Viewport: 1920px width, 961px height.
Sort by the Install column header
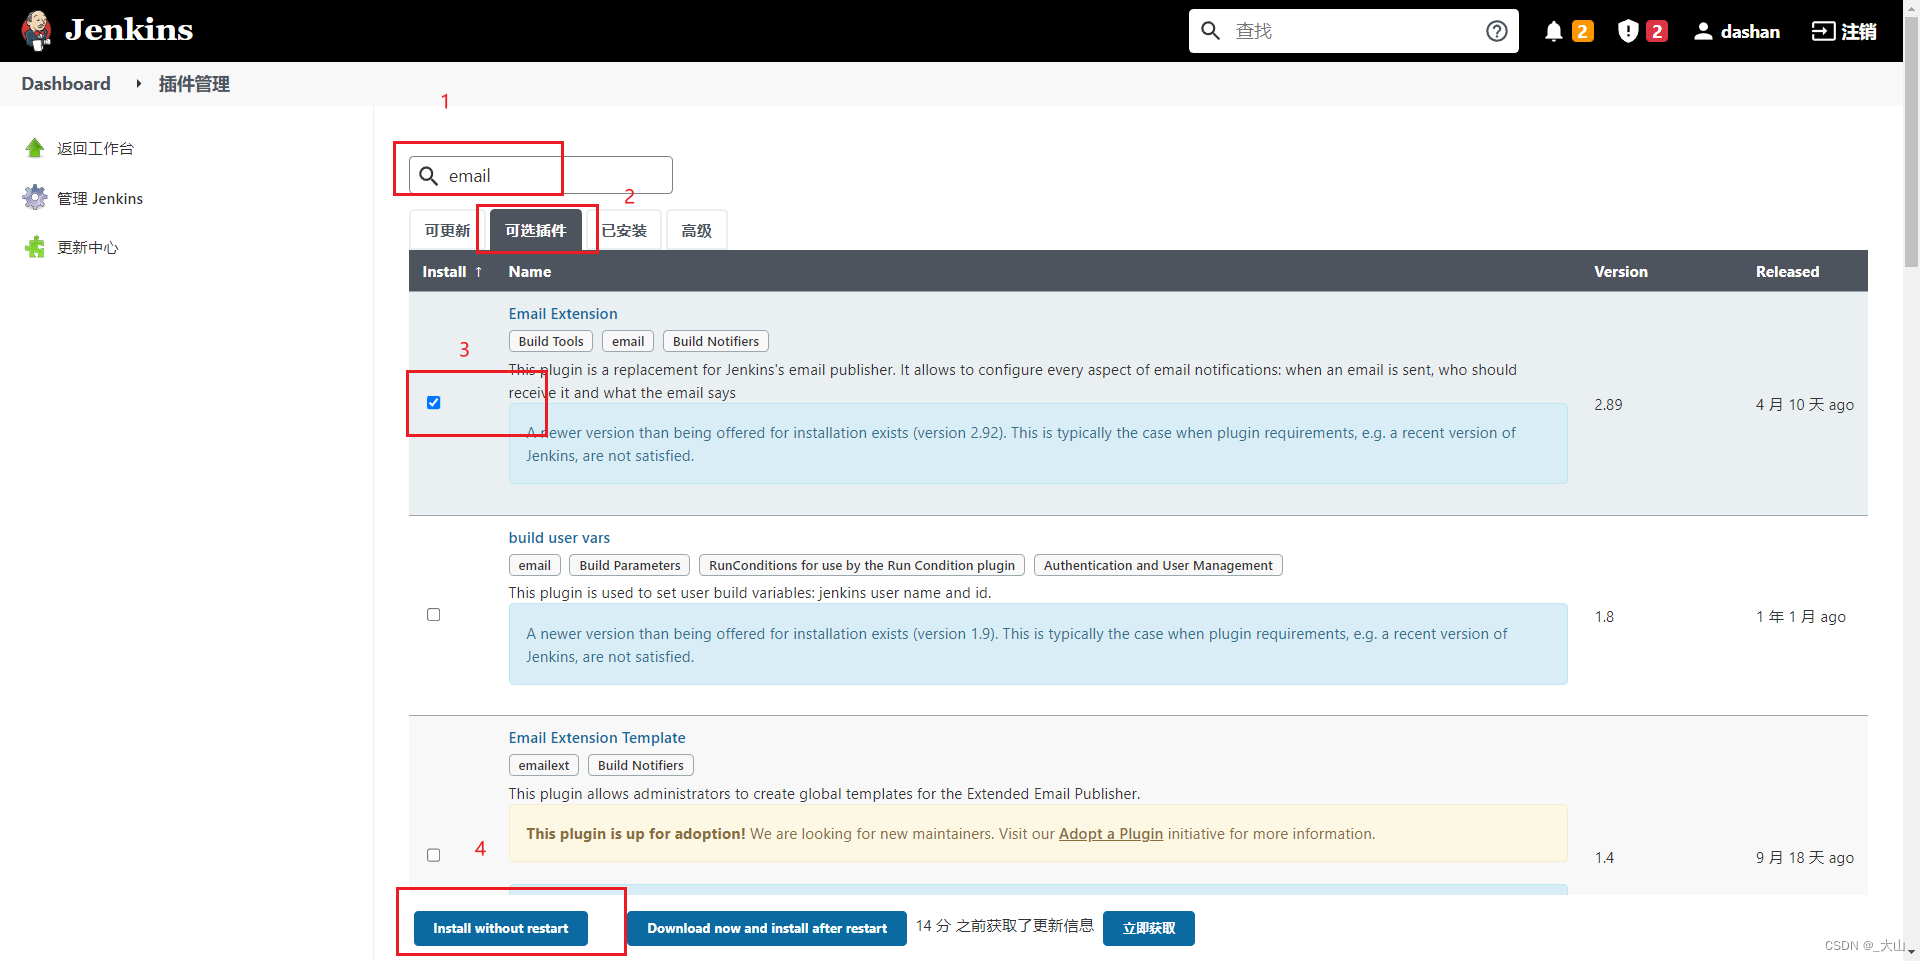(x=452, y=272)
